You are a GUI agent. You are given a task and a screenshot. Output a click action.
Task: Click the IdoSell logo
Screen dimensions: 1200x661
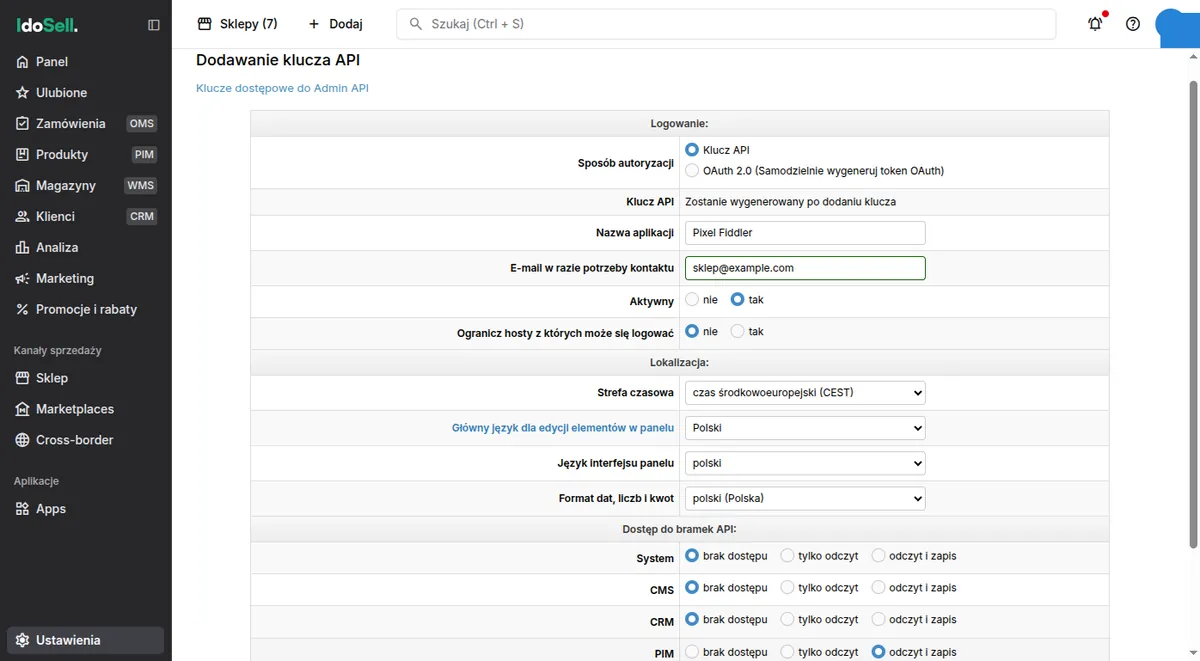(46, 25)
